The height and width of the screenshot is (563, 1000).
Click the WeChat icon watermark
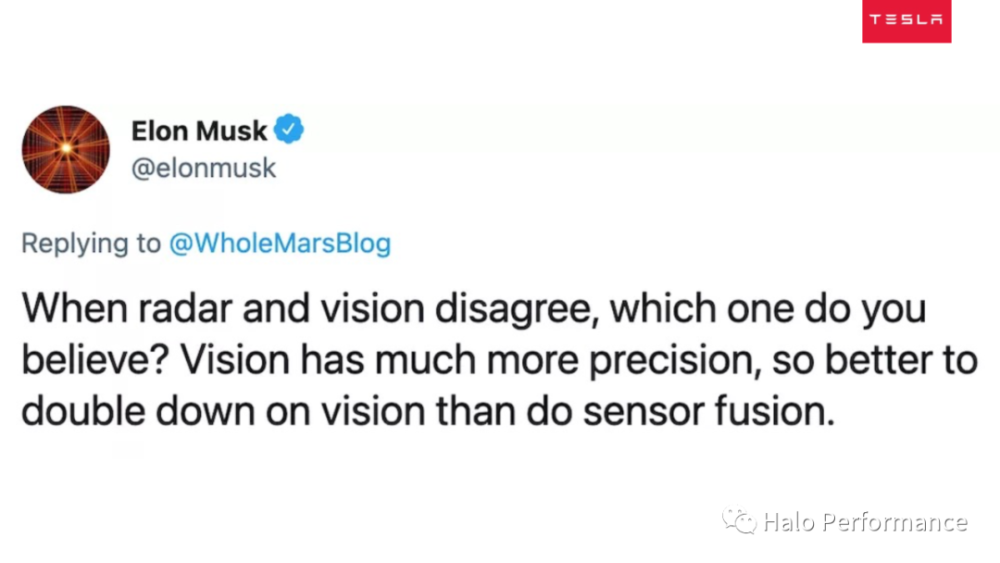tap(739, 521)
